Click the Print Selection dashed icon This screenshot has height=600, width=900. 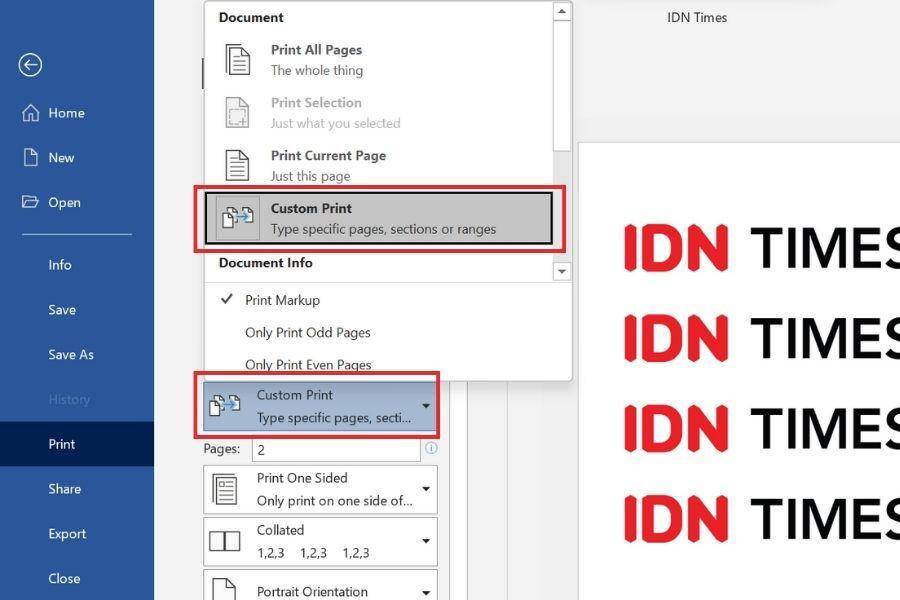(x=238, y=113)
